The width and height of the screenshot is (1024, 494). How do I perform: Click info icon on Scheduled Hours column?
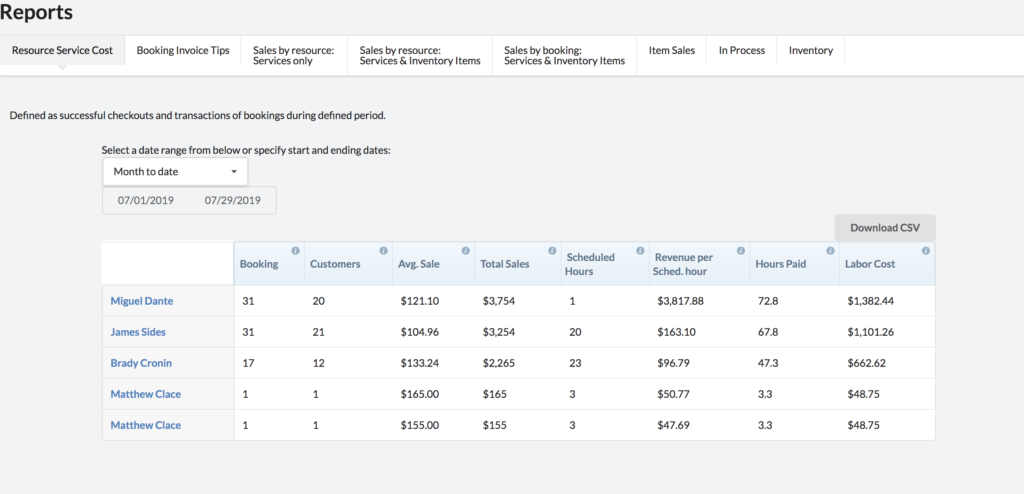[x=640, y=250]
